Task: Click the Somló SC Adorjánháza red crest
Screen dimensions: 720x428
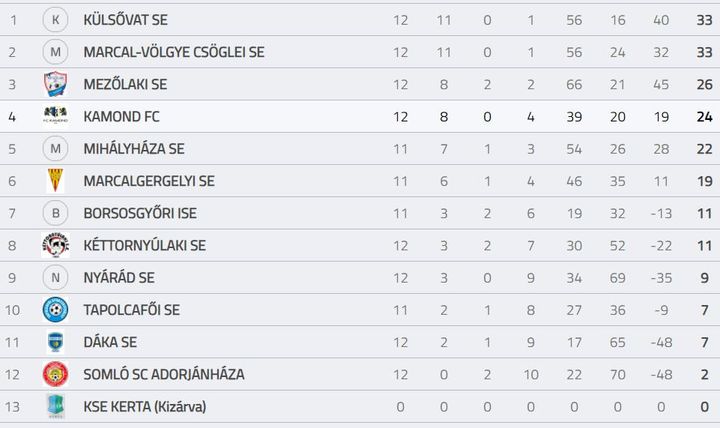Action: 55,374
